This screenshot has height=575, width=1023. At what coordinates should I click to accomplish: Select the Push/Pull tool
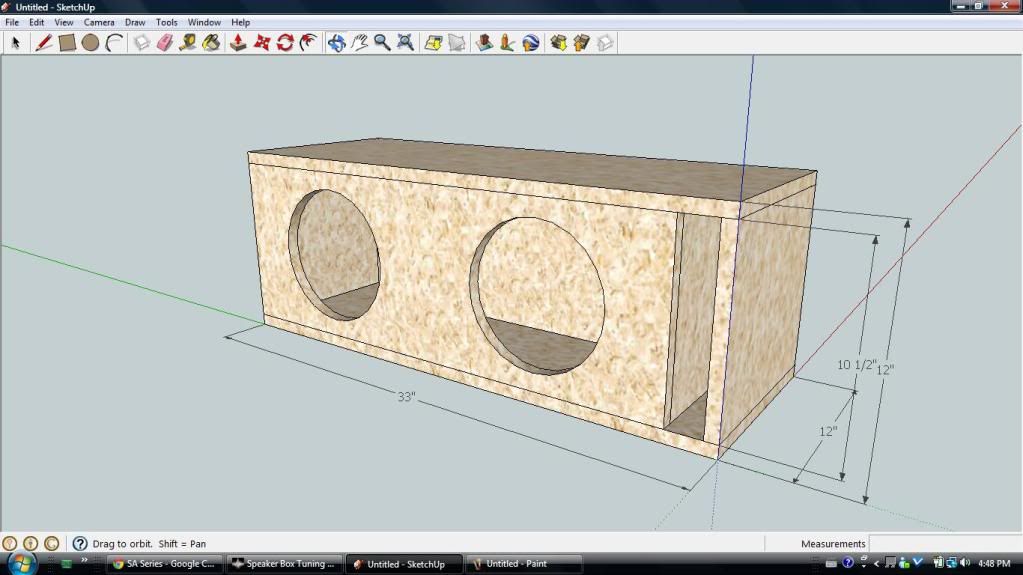coord(238,43)
